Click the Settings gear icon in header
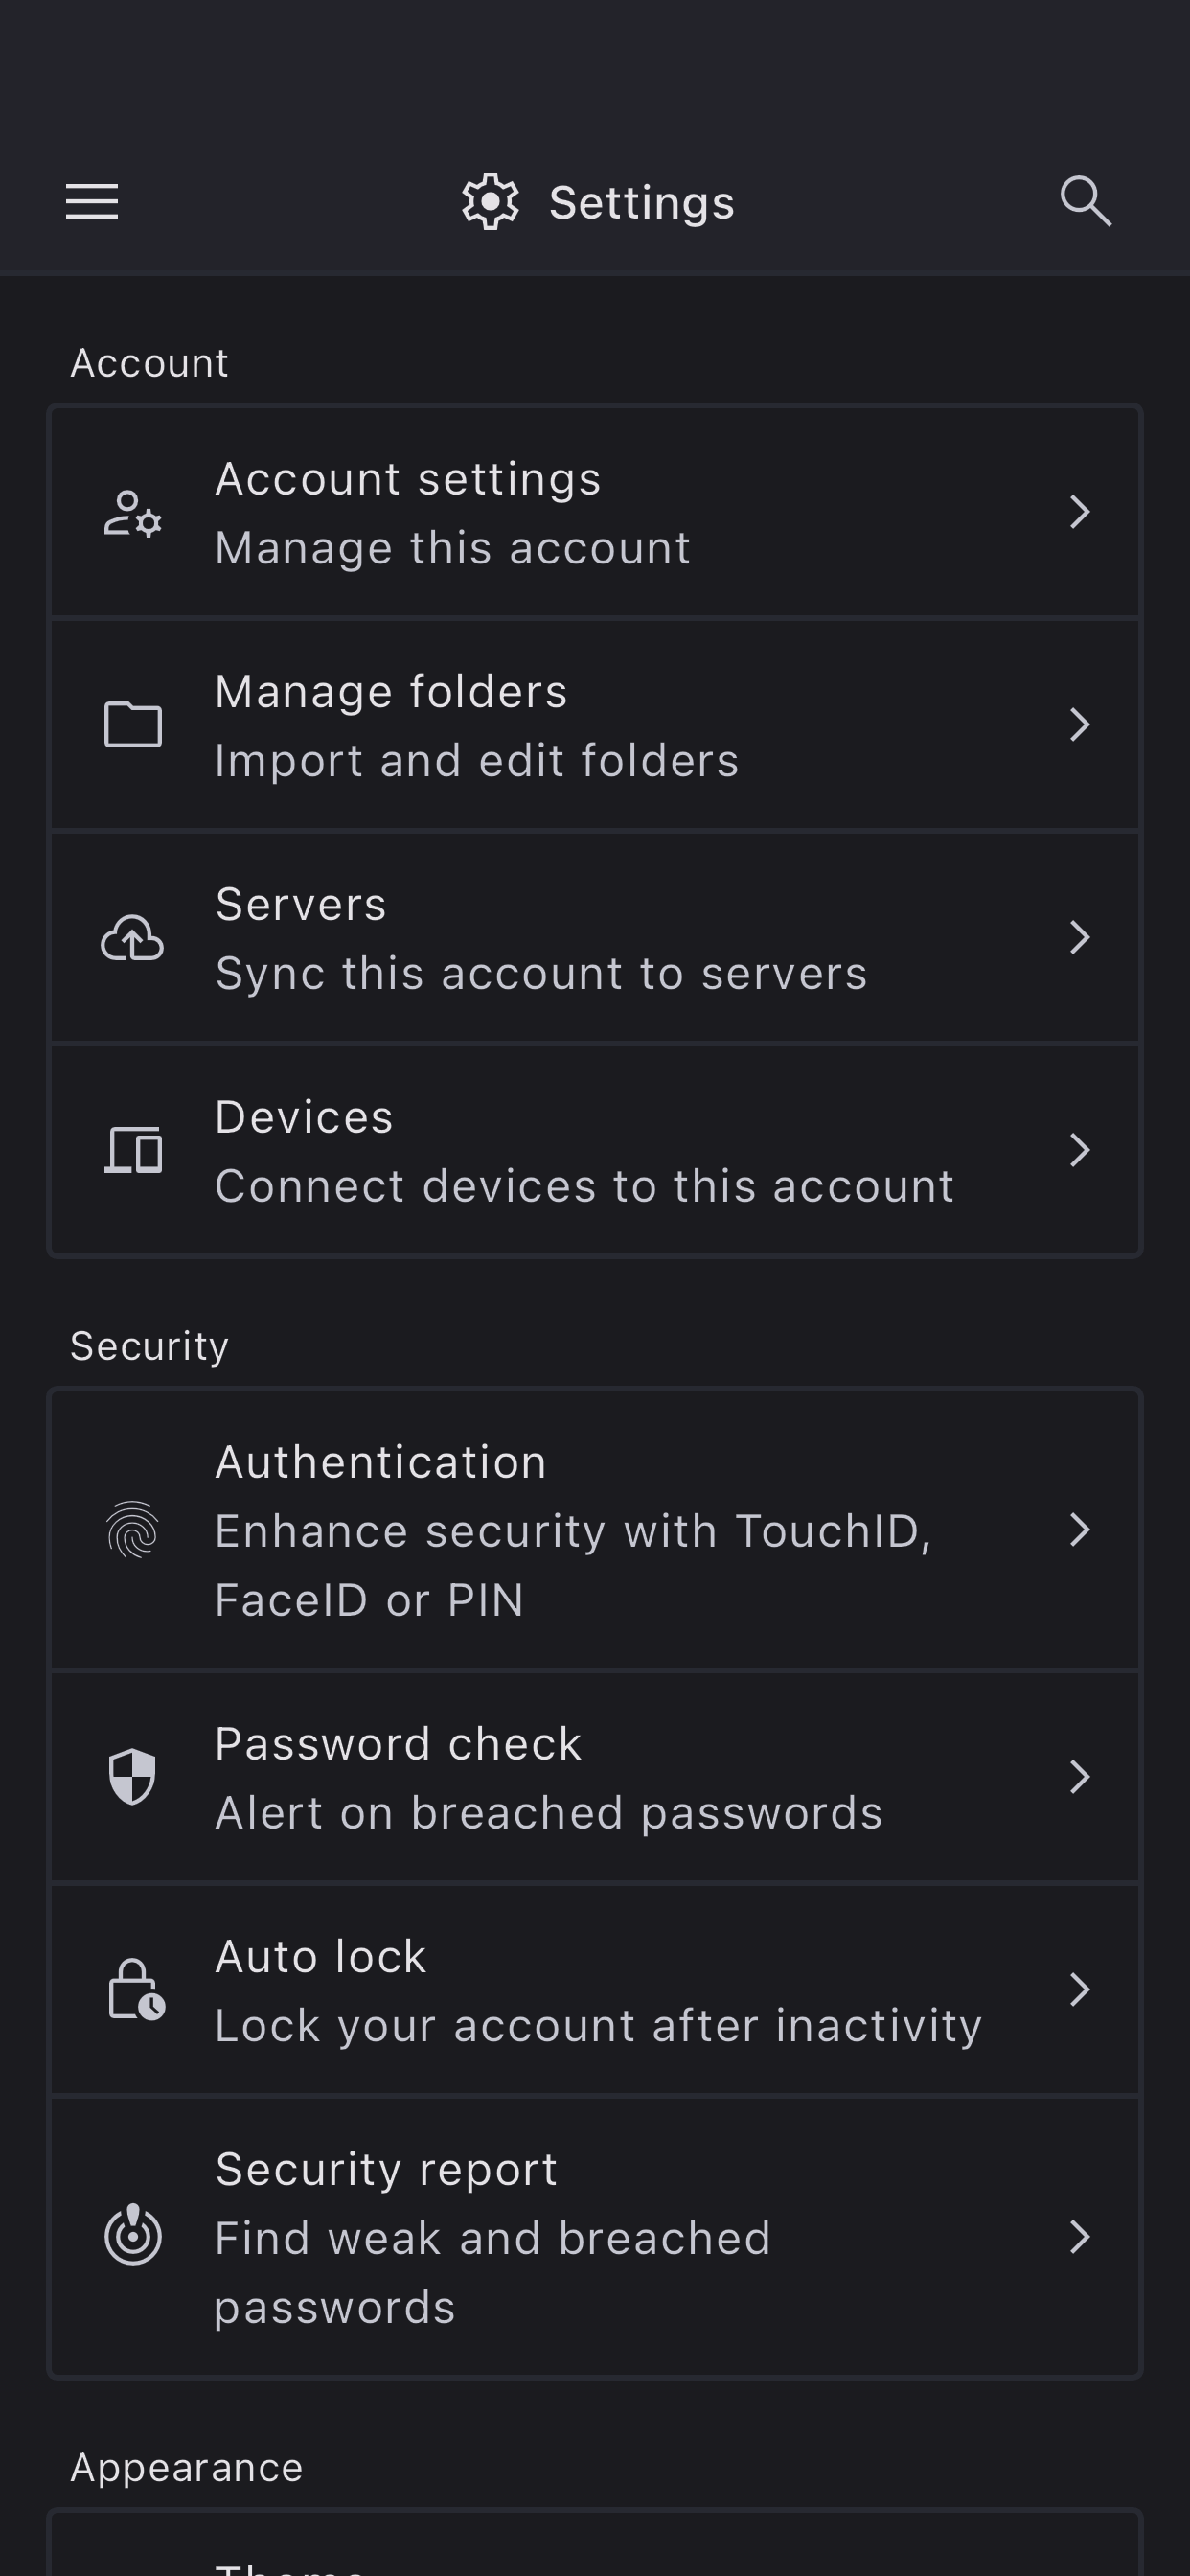This screenshot has height=2576, width=1190. [x=490, y=202]
